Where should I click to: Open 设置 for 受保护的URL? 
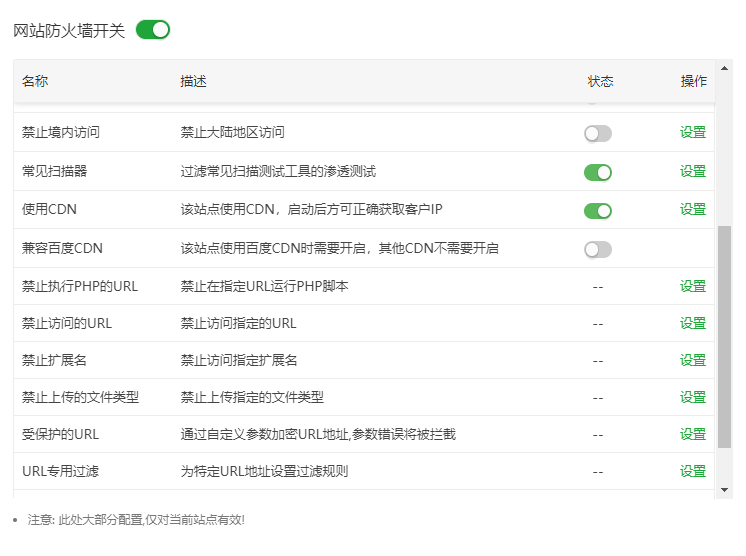693,434
